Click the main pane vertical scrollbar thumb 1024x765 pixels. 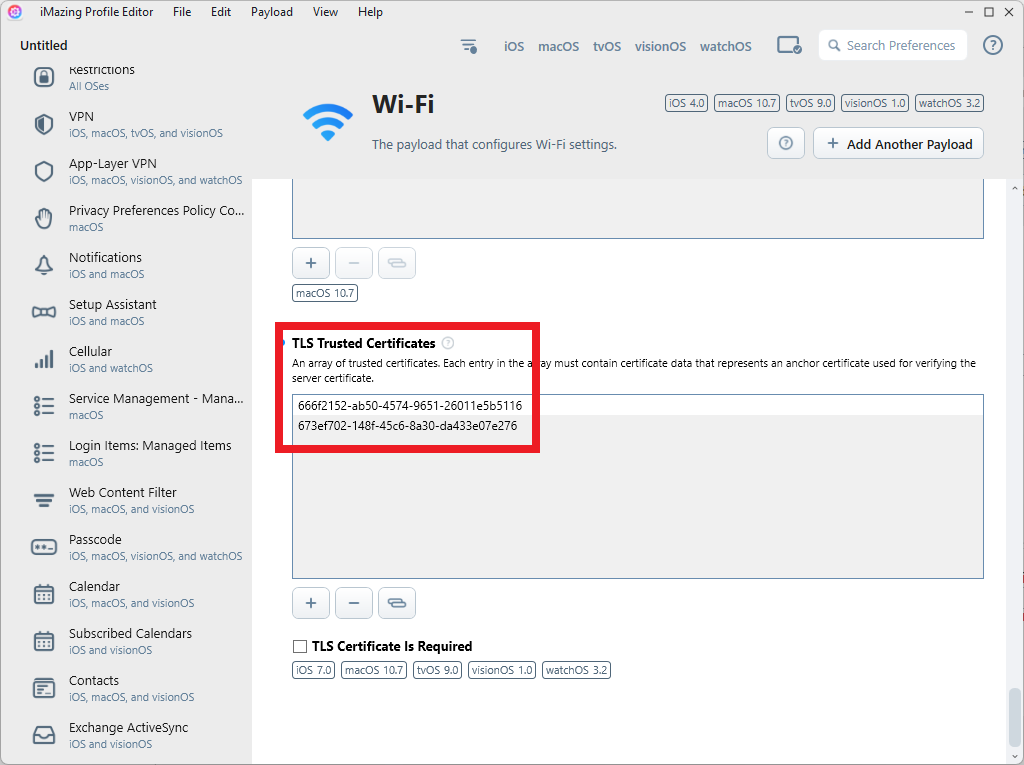[x=1014, y=715]
